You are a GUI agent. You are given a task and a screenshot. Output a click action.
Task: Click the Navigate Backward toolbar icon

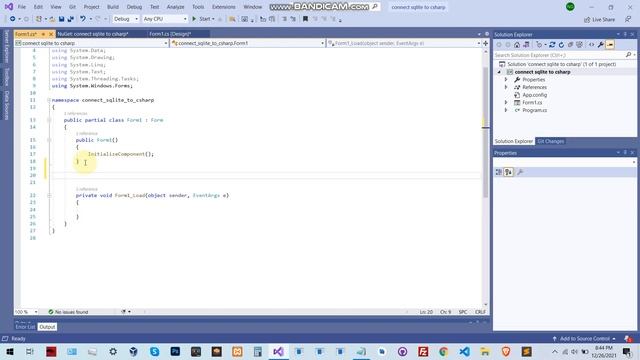13,19
